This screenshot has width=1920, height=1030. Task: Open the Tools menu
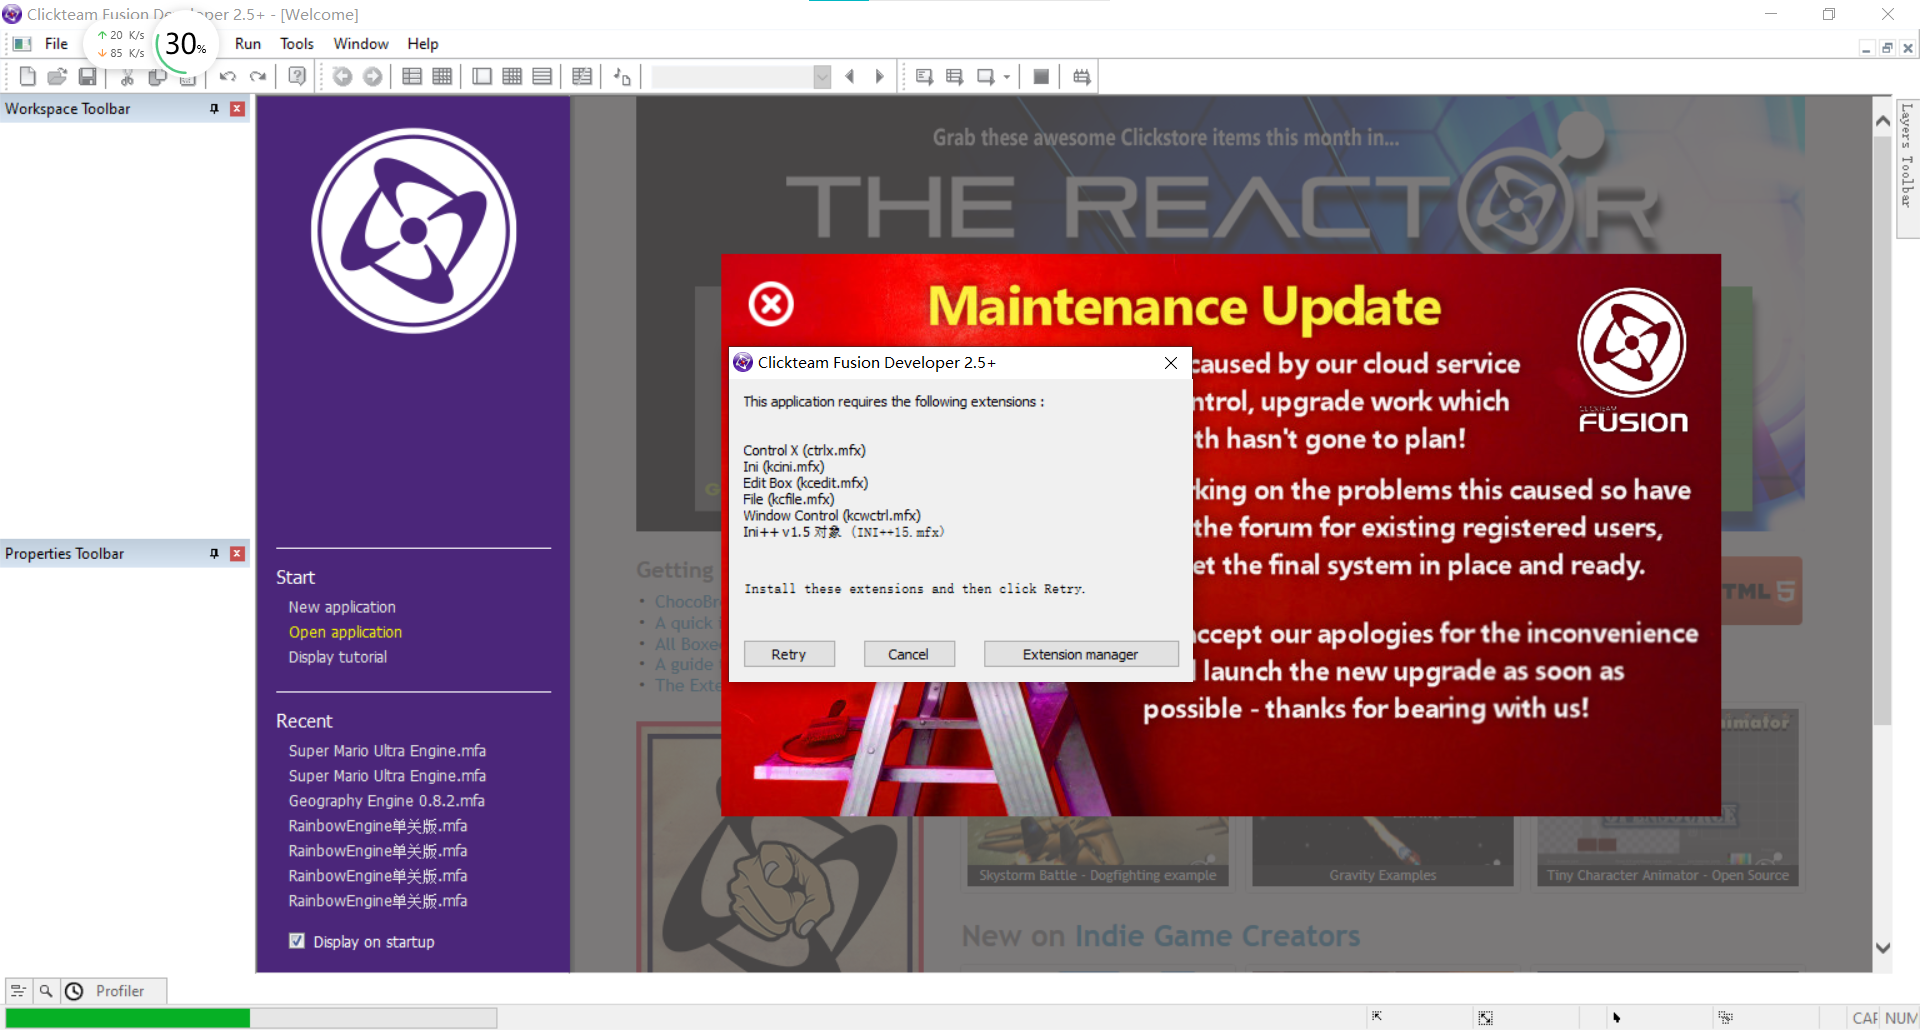coord(297,44)
